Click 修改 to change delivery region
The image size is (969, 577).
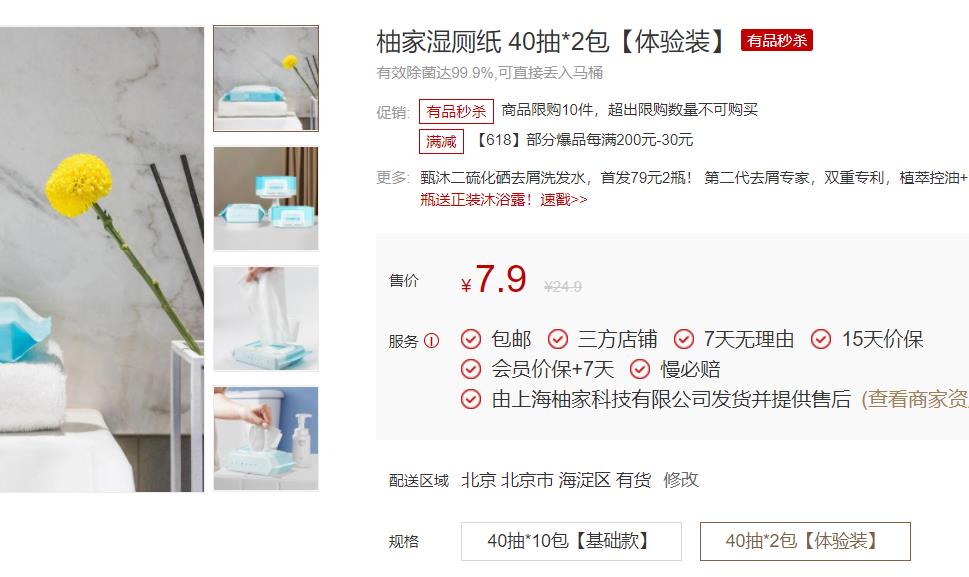point(681,480)
